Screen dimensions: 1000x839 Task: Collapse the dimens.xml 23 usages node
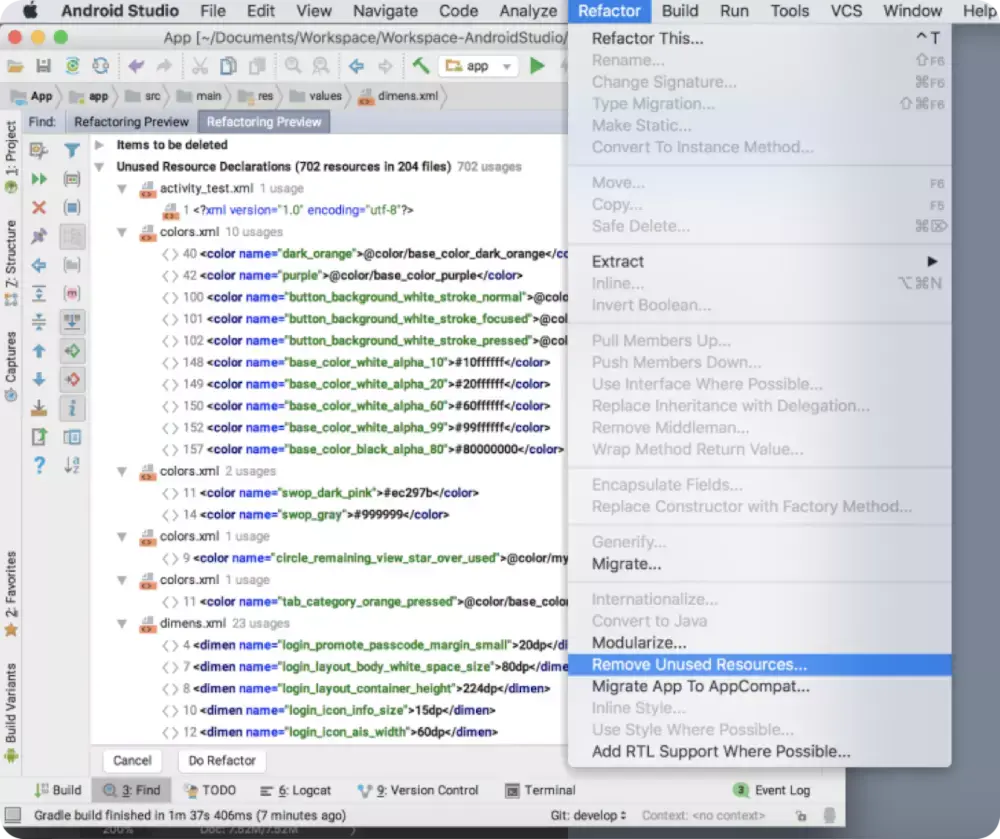pyautogui.click(x=121, y=624)
